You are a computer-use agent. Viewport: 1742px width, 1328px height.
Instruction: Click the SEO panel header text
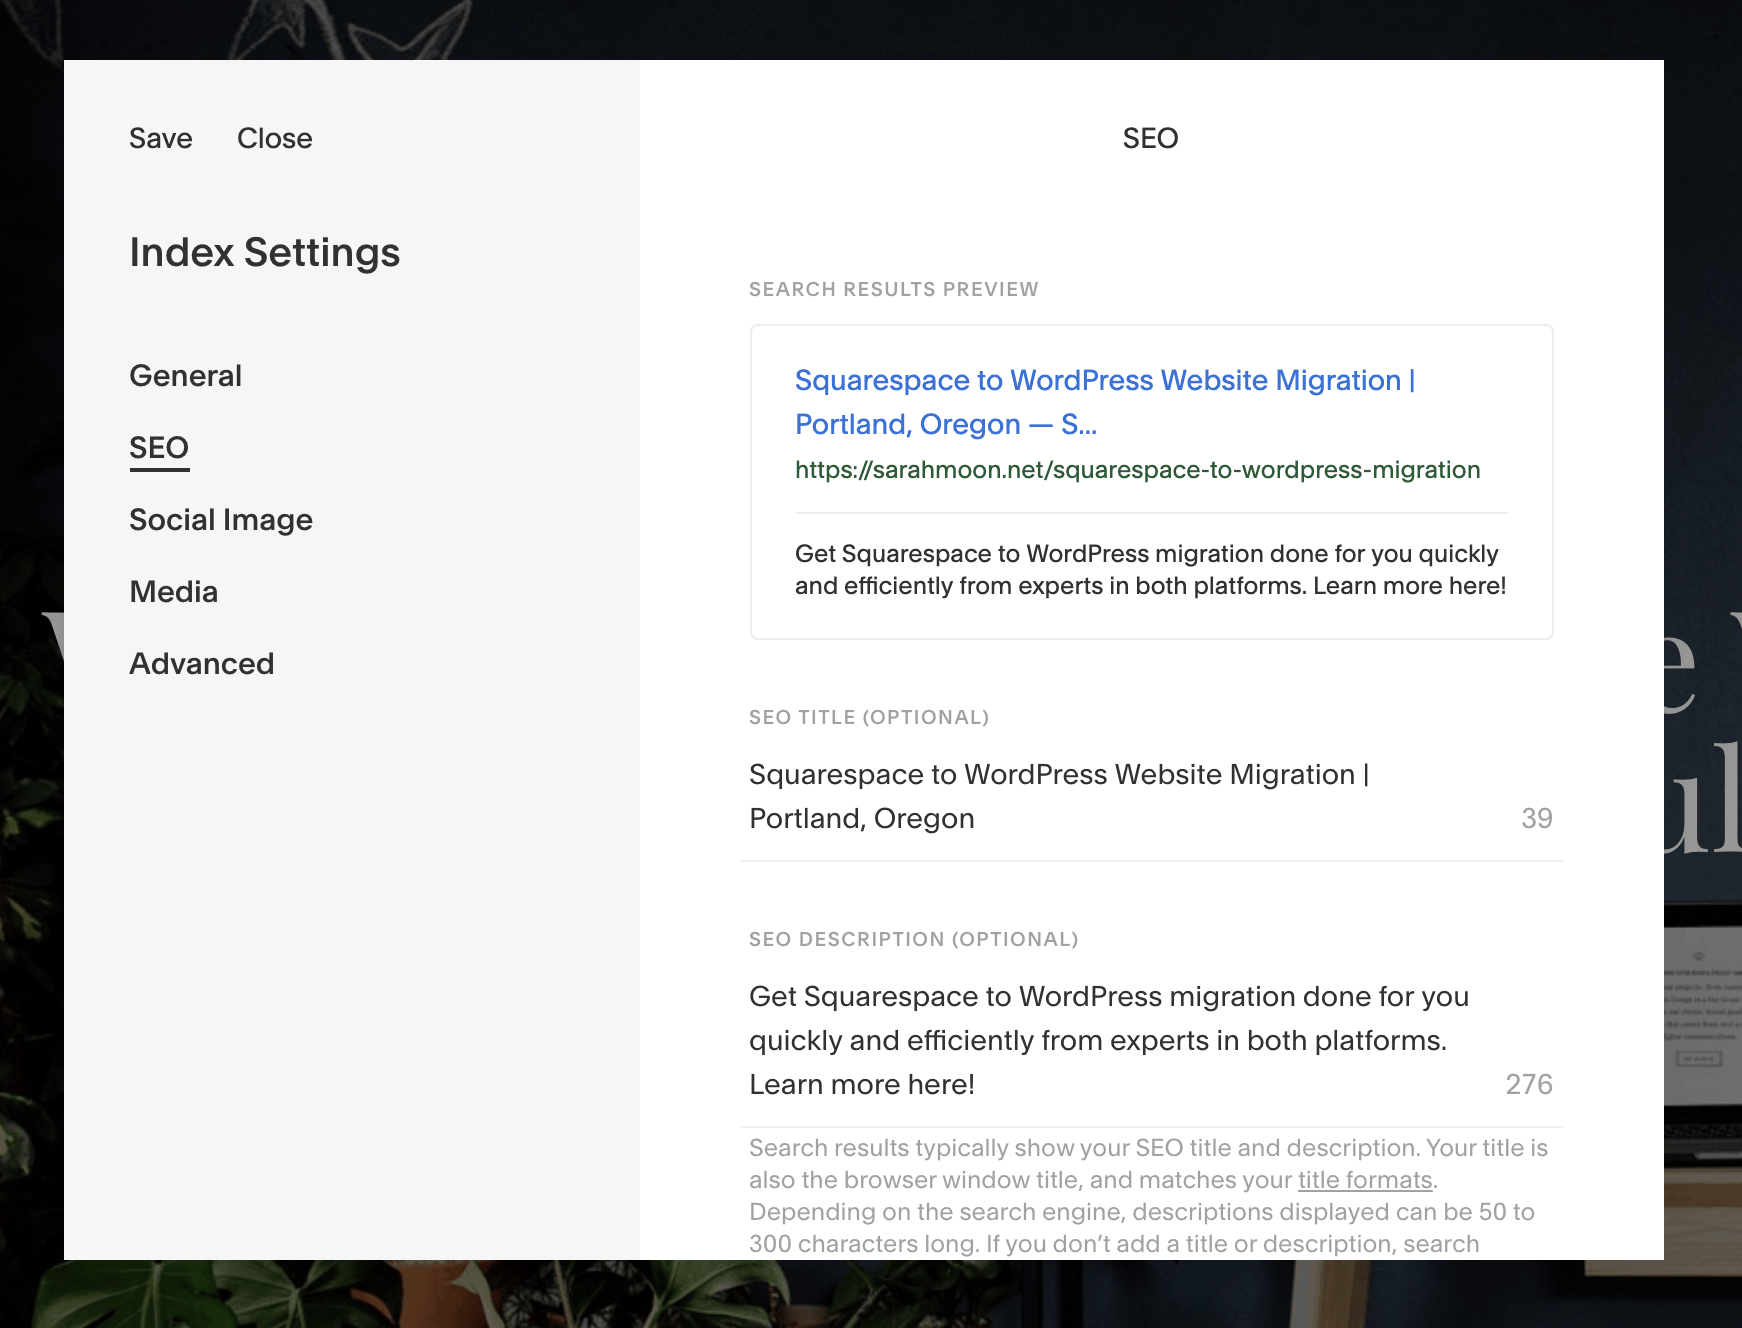coord(1150,138)
